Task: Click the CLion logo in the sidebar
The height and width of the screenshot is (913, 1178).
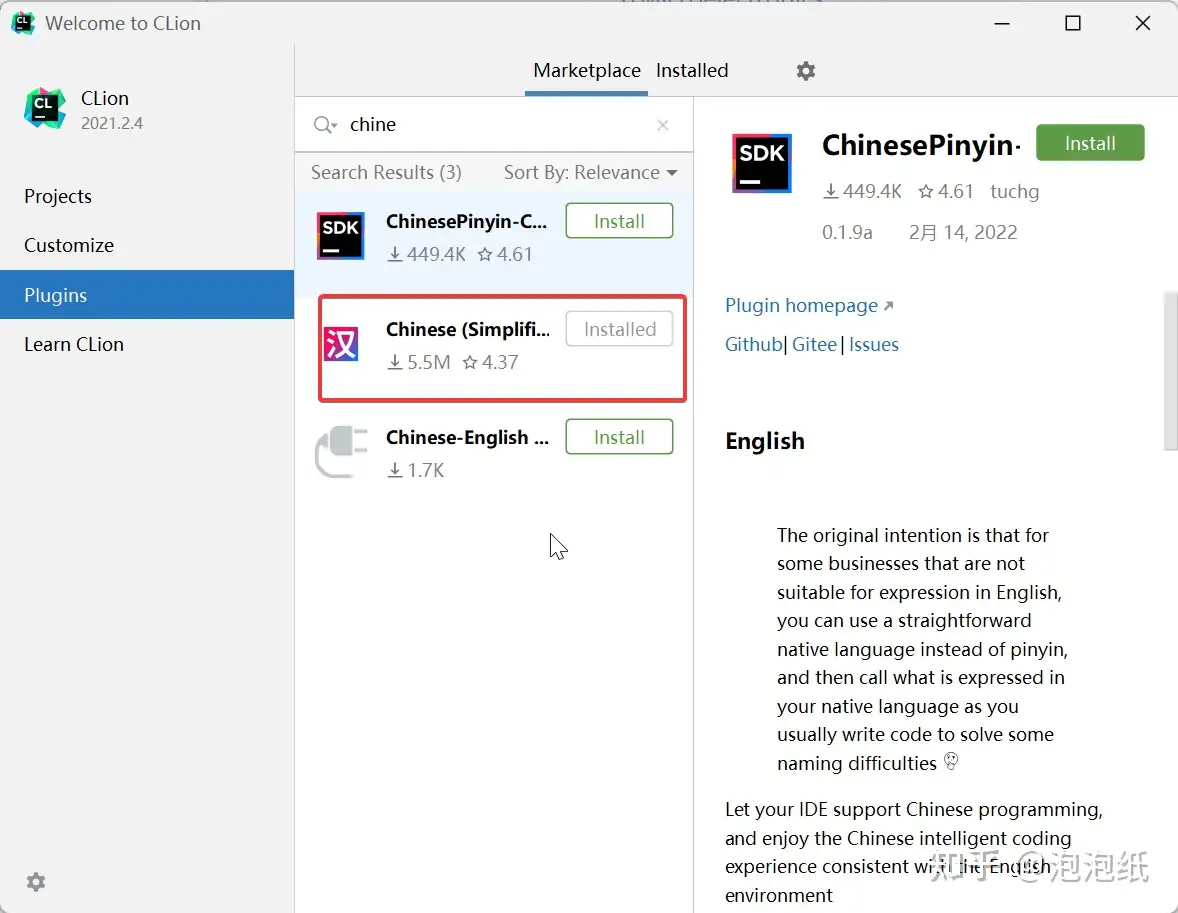Action: pos(45,109)
